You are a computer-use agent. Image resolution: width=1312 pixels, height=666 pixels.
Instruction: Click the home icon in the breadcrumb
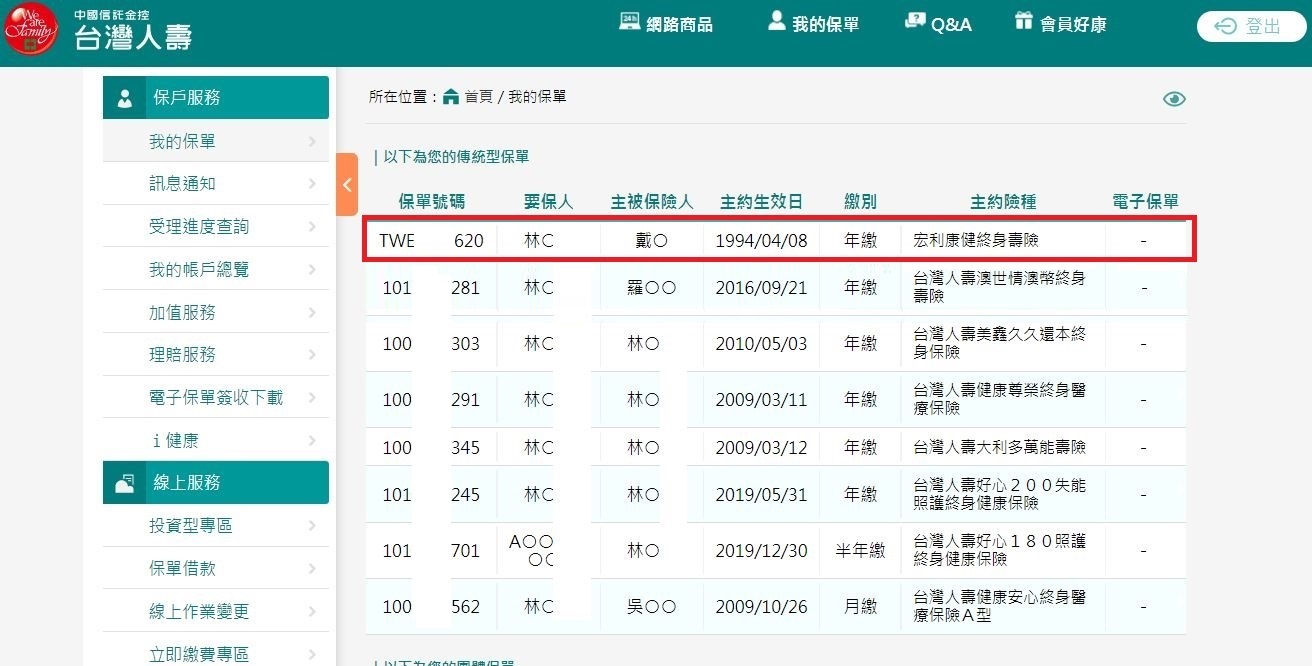click(x=451, y=96)
